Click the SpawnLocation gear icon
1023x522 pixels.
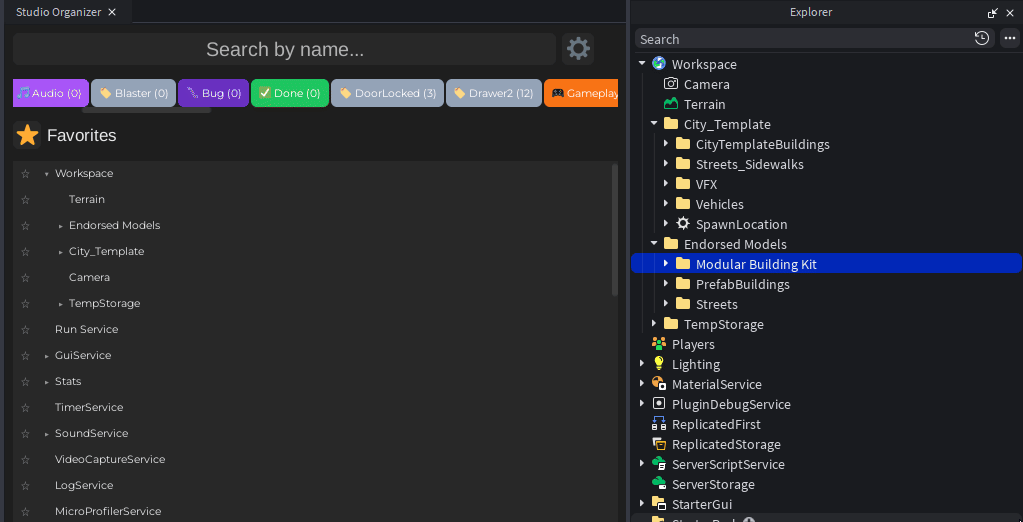pos(683,224)
